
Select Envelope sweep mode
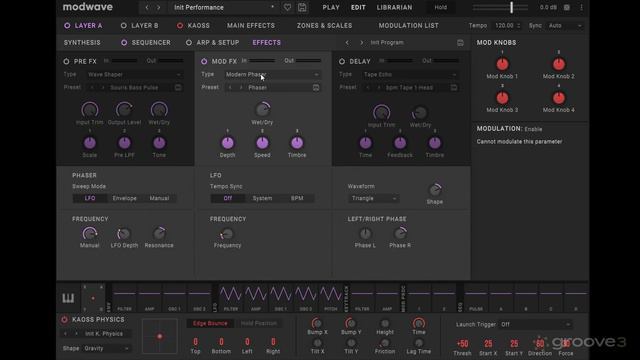pyautogui.click(x=124, y=198)
